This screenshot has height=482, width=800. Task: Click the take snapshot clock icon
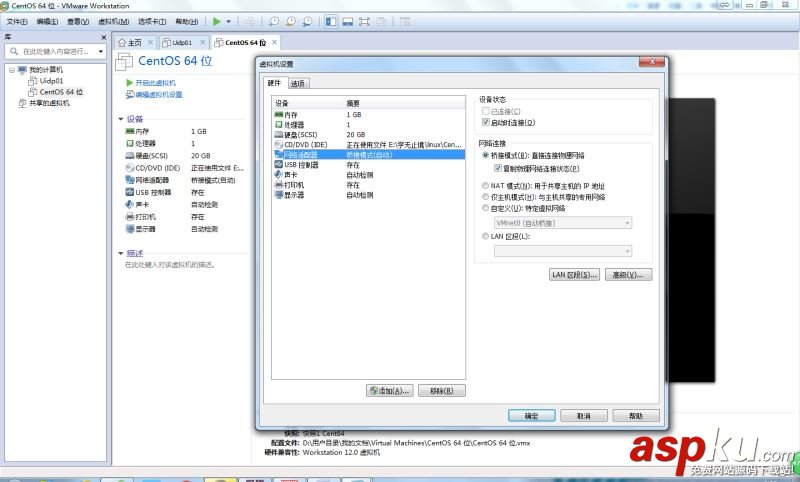(274, 21)
